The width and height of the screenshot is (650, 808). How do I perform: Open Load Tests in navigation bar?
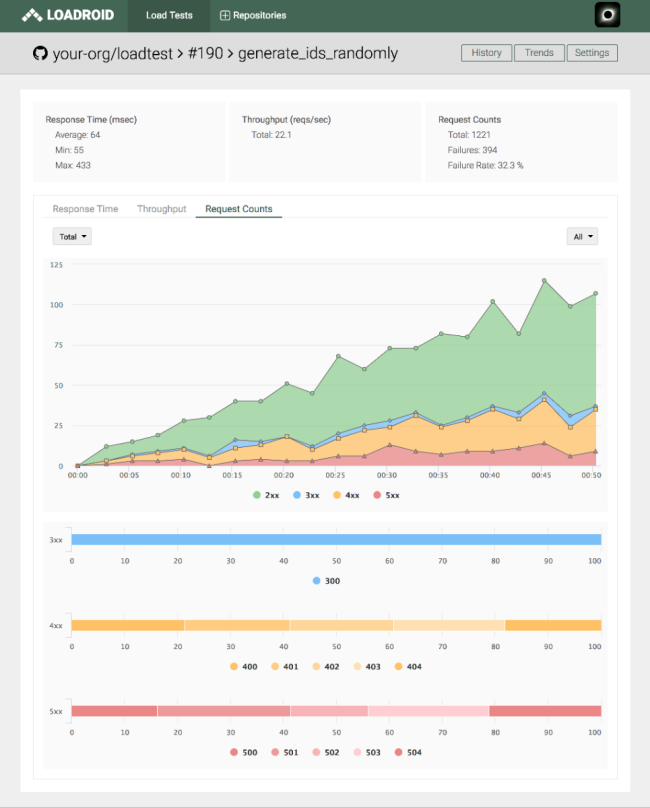click(x=169, y=16)
